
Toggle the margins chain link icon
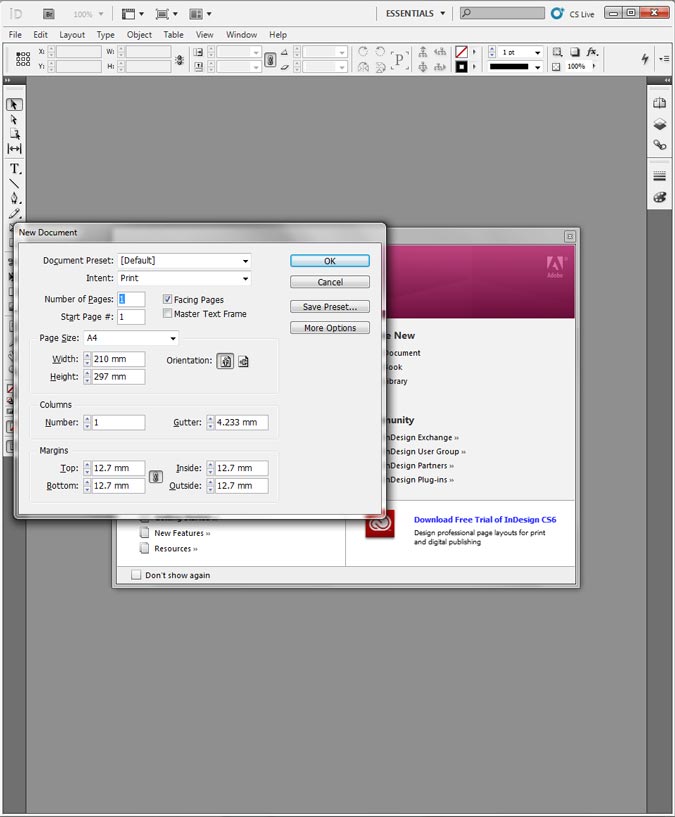tap(155, 477)
